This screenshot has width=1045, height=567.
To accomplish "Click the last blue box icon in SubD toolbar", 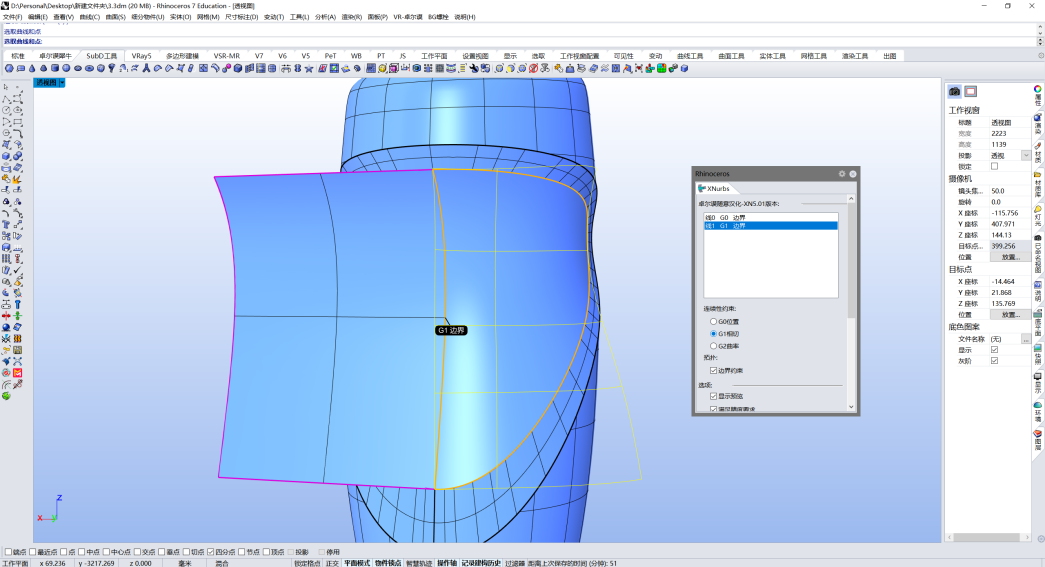I will (x=684, y=68).
